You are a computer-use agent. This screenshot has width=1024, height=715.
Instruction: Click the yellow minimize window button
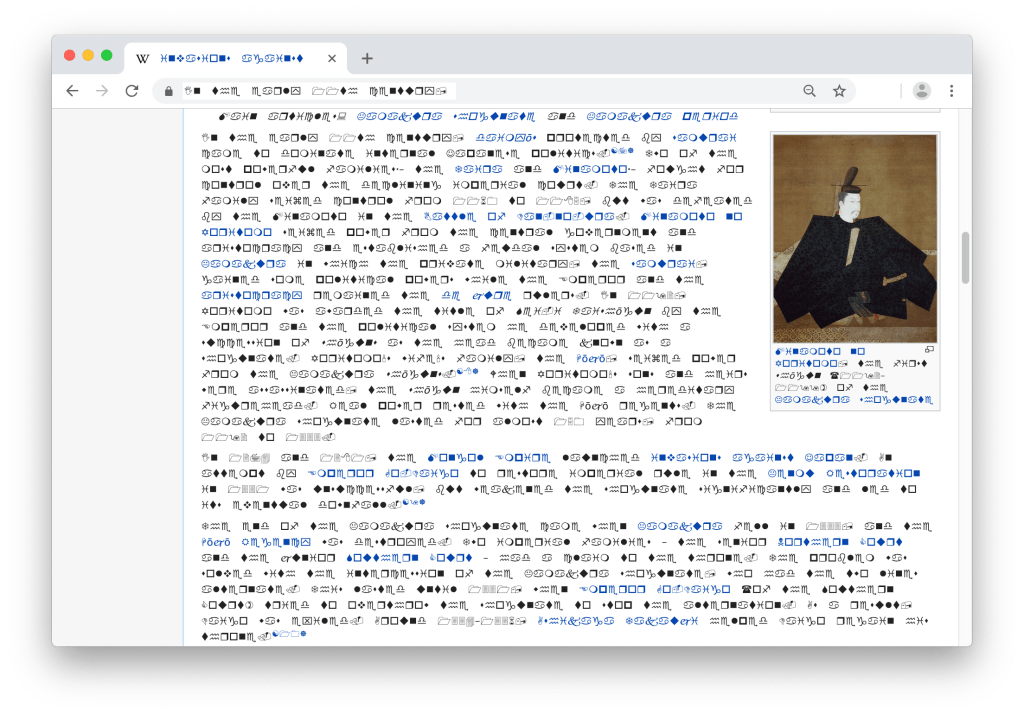tap(88, 55)
